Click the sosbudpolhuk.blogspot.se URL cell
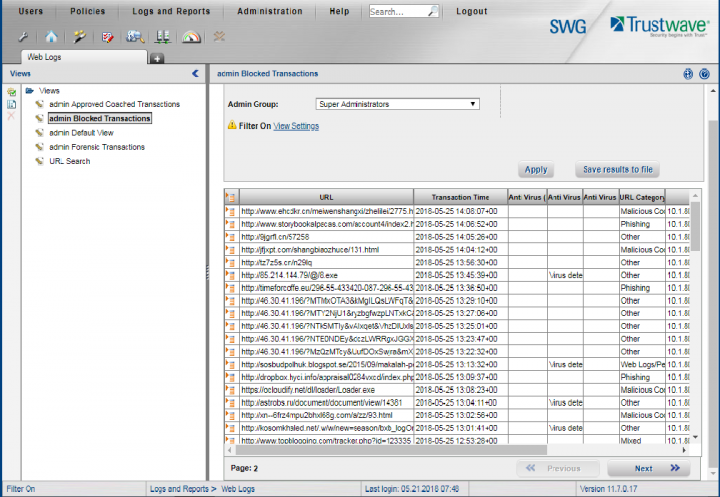 pyautogui.click(x=326, y=364)
